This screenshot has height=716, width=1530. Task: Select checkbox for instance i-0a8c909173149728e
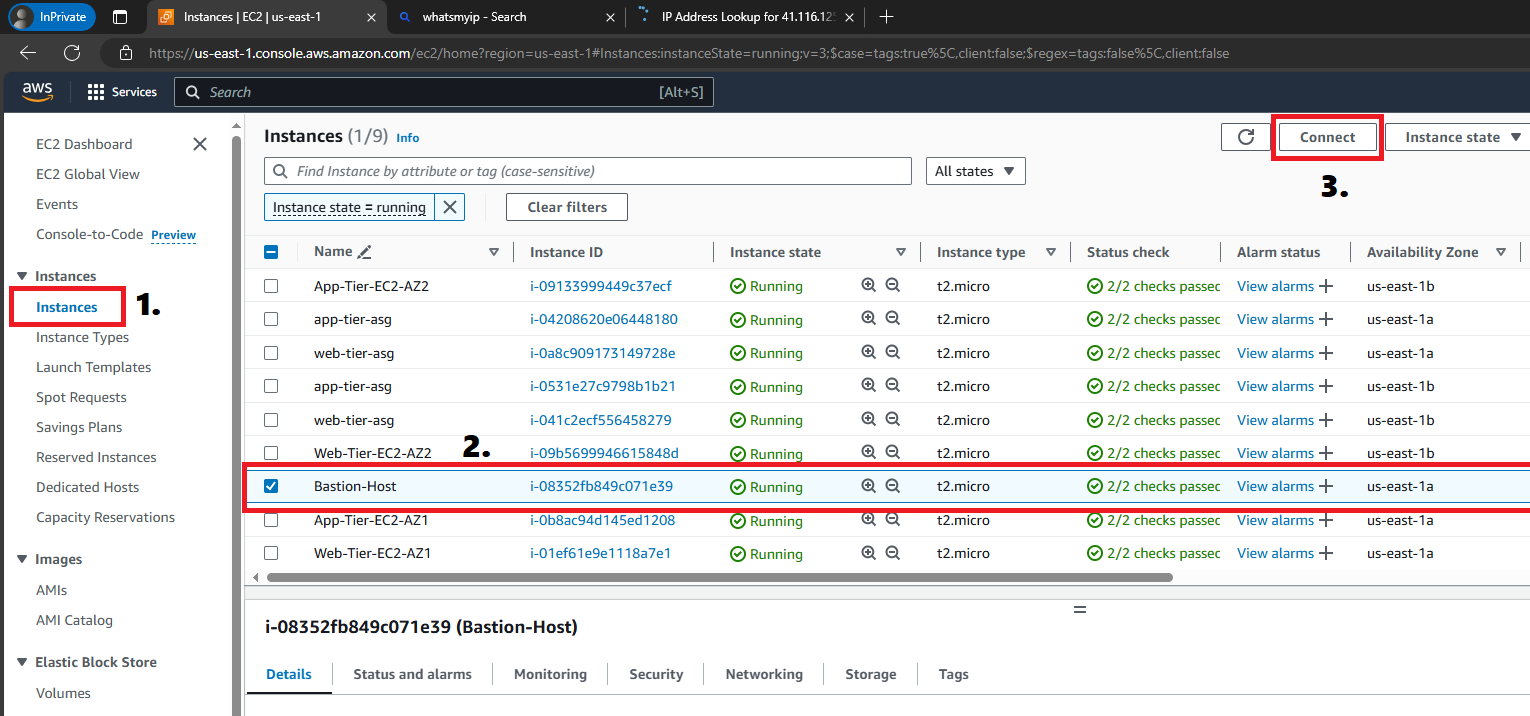271,353
